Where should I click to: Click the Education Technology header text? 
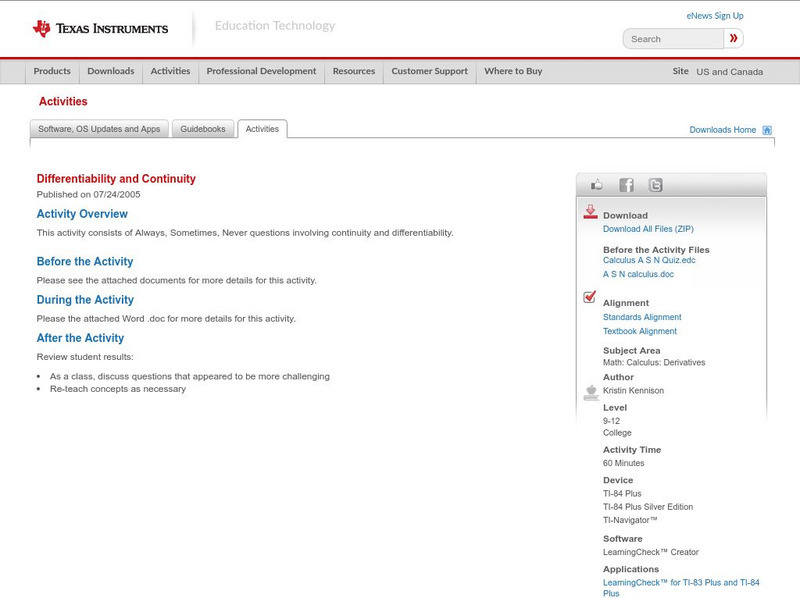[x=275, y=26]
